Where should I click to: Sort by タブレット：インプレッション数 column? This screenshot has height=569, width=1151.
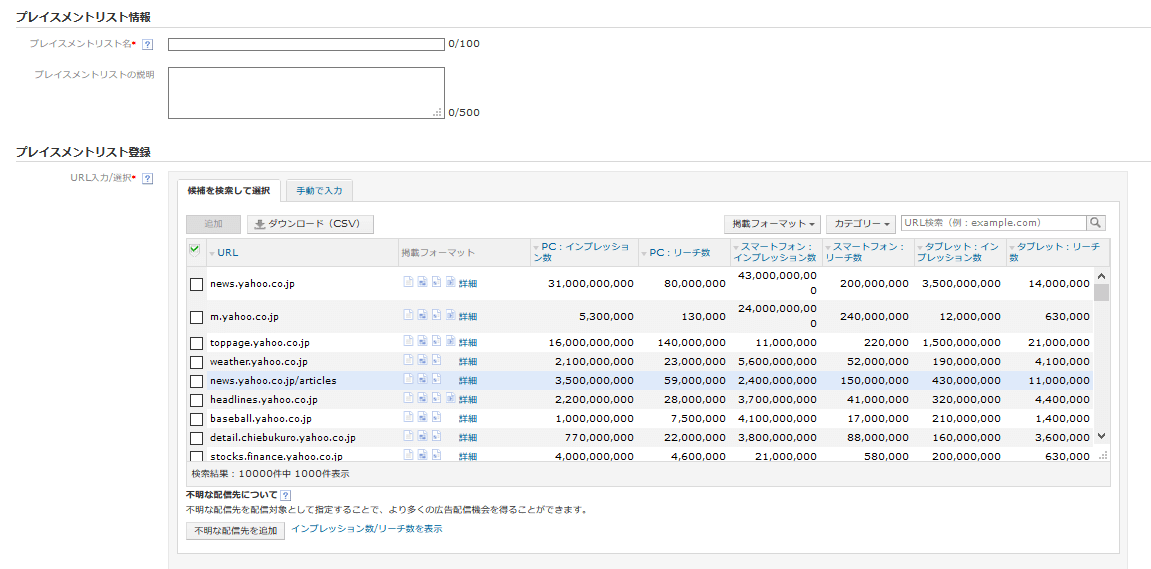click(959, 253)
